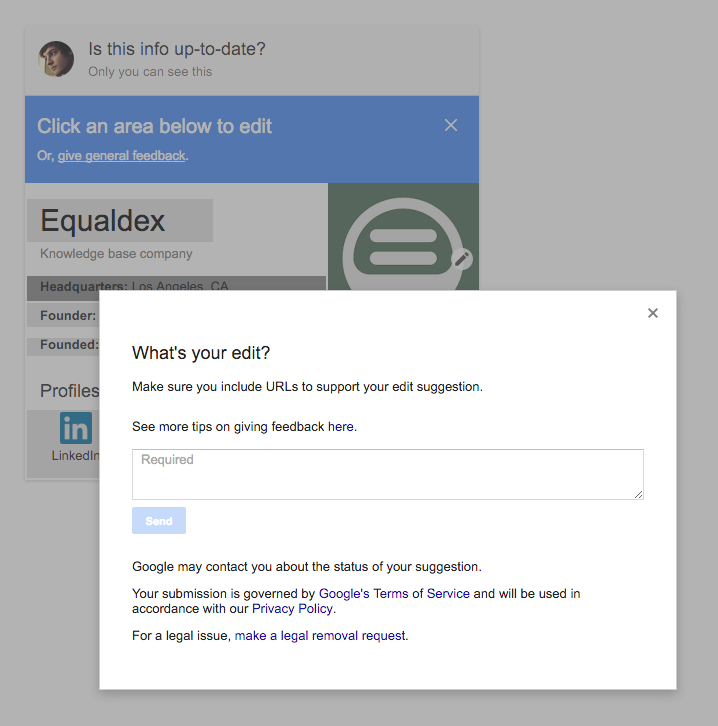The image size is (718, 726).
Task: Click the text area resize handle corner
Action: (638, 494)
